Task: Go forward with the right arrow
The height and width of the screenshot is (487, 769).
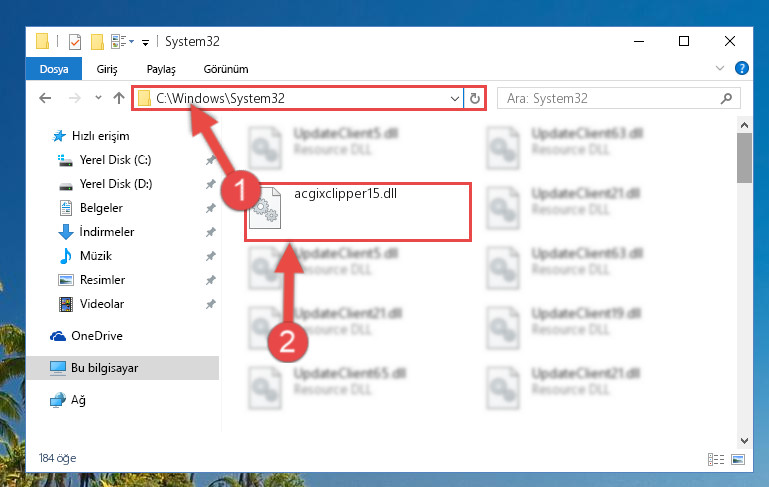Action: [75, 98]
